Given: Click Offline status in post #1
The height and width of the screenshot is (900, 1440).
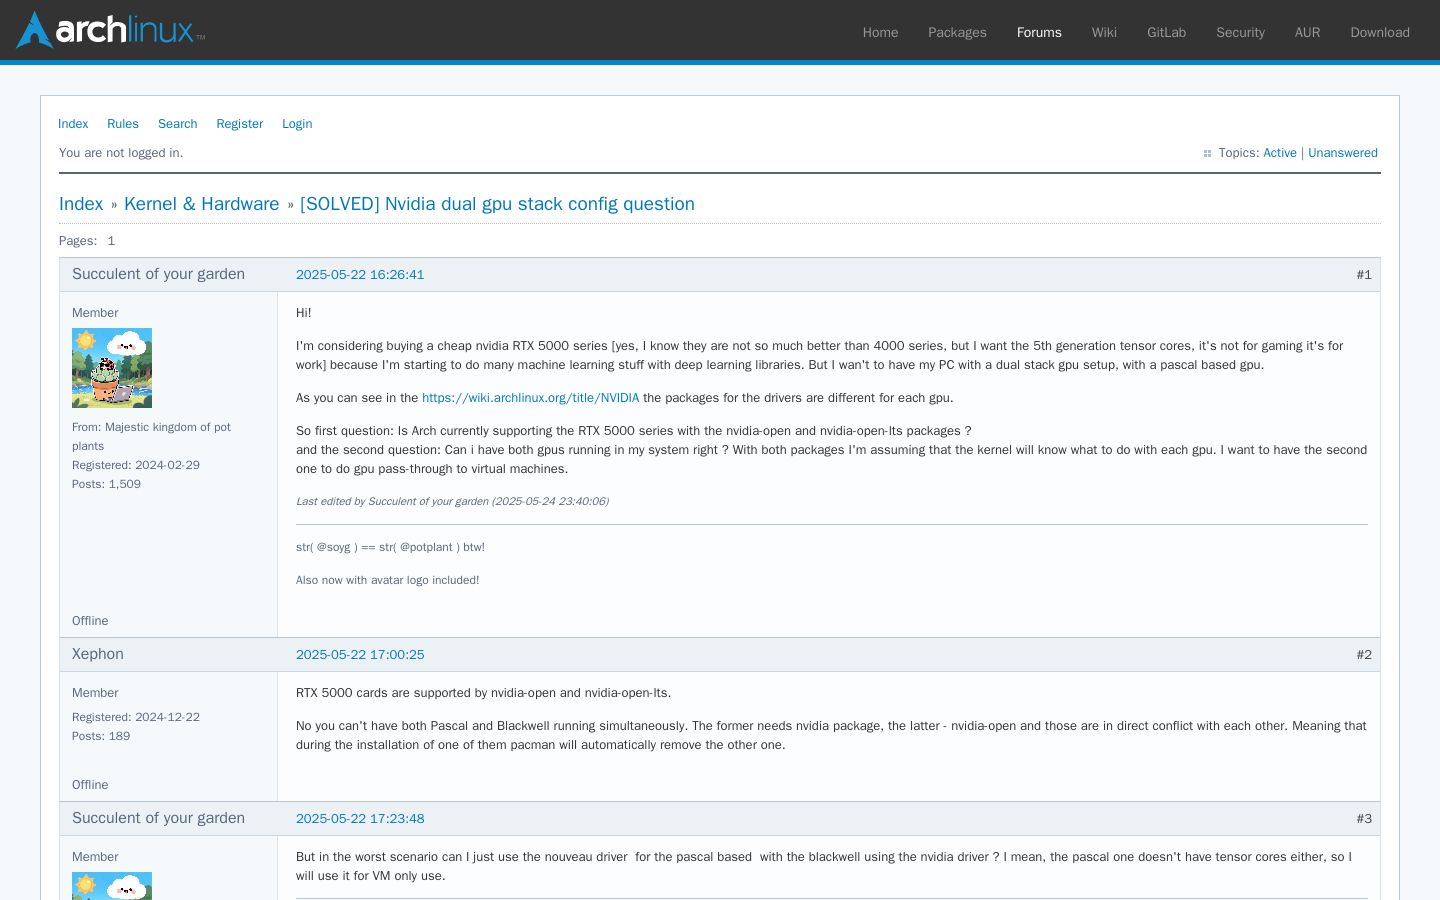Looking at the screenshot, I should pos(90,621).
